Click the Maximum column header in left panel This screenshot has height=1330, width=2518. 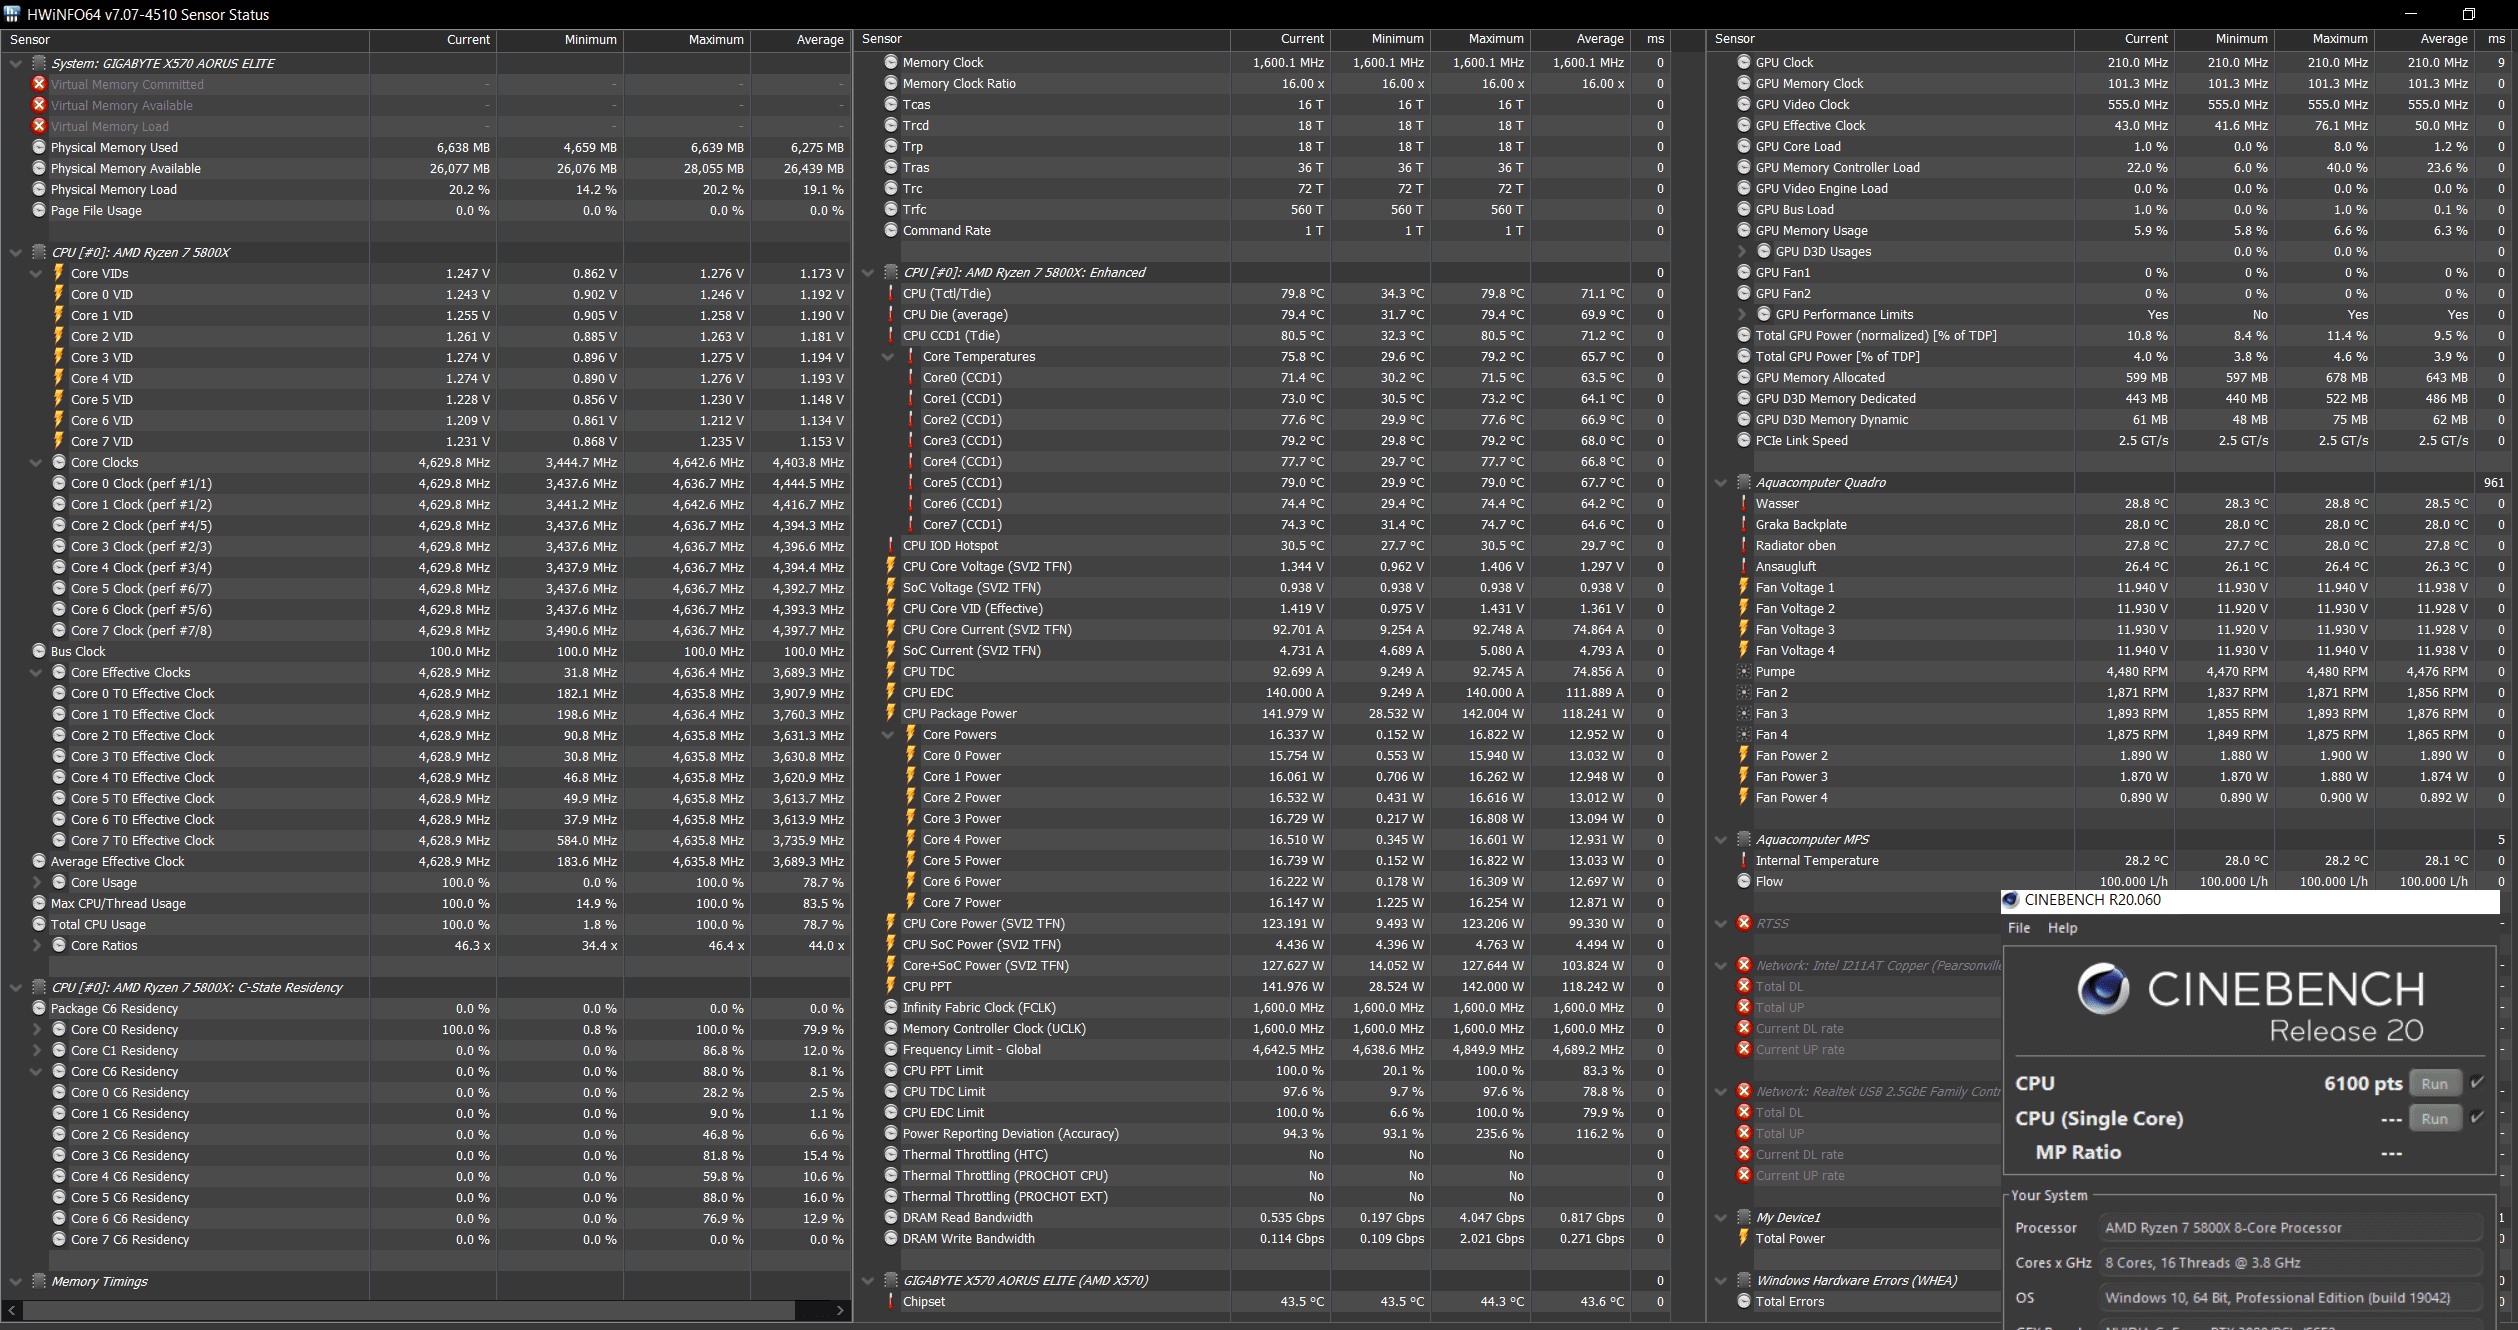[x=686, y=40]
